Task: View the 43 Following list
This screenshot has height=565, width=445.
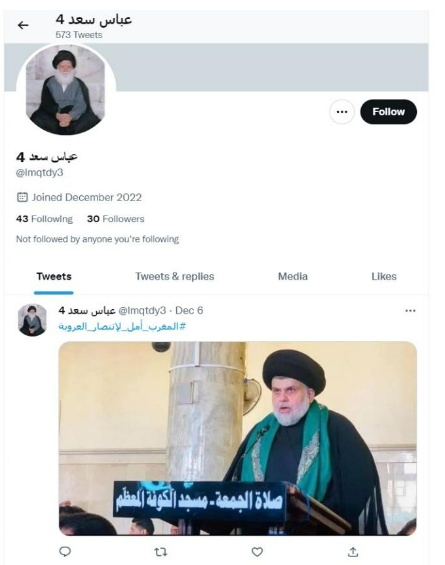Action: [44, 219]
